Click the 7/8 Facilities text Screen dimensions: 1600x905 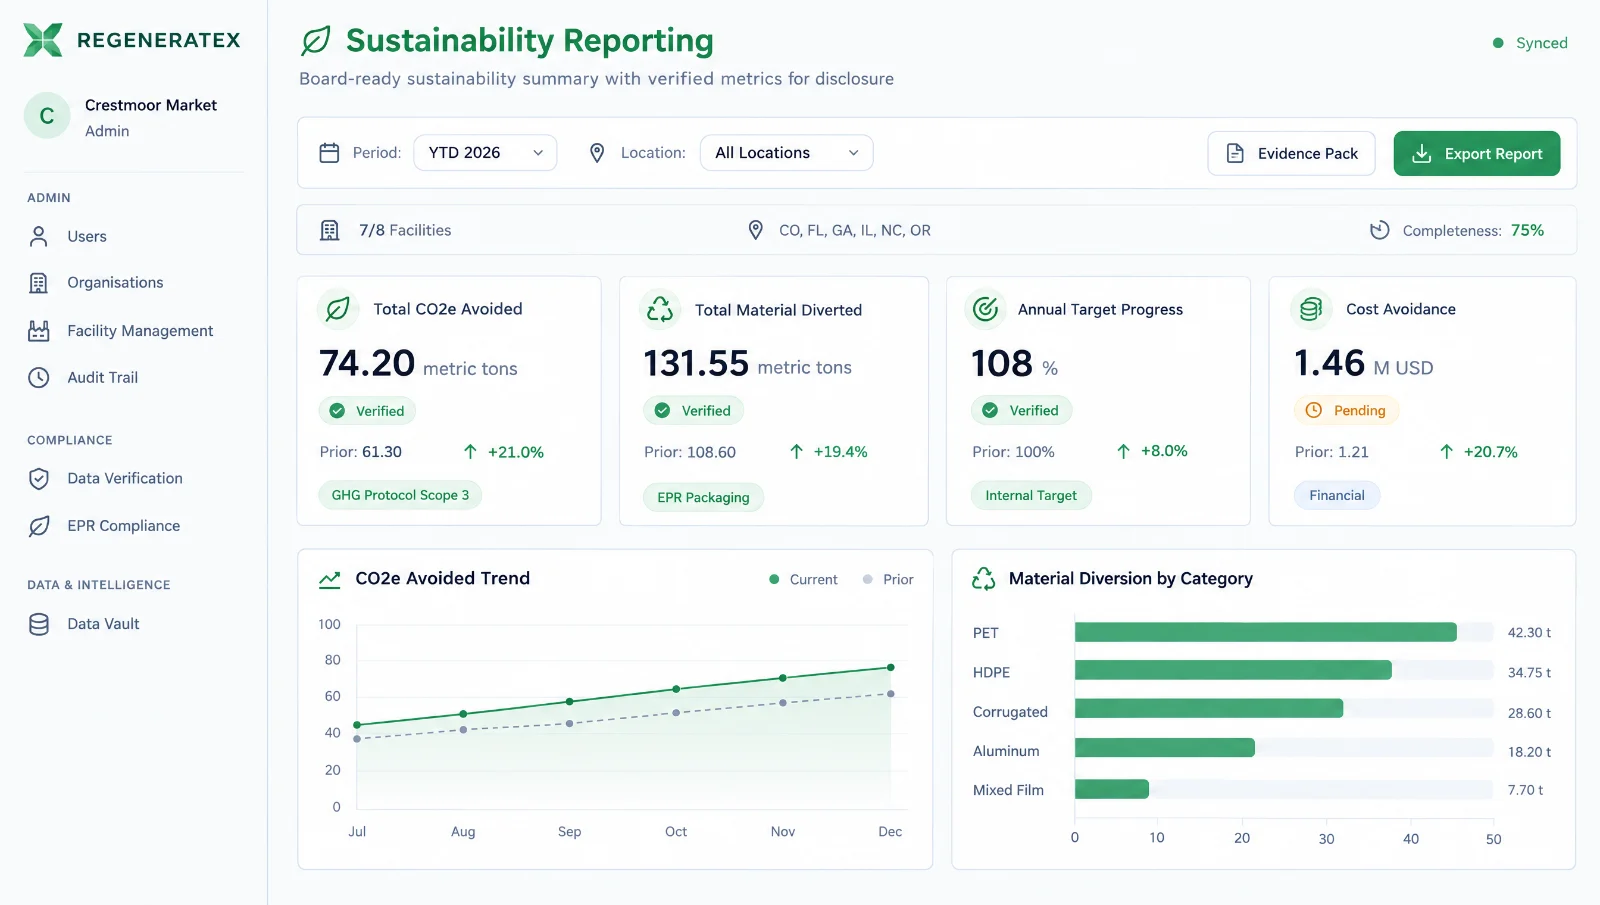405,230
